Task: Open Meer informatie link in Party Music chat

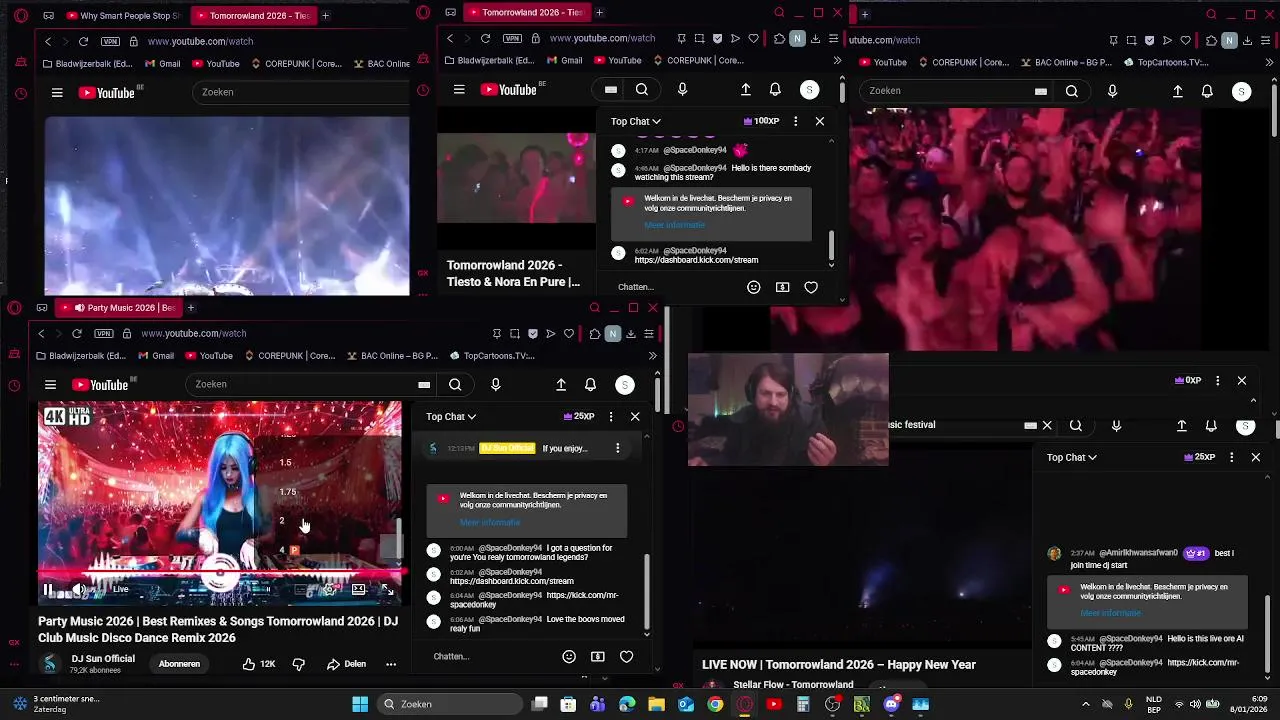Action: 490,523
